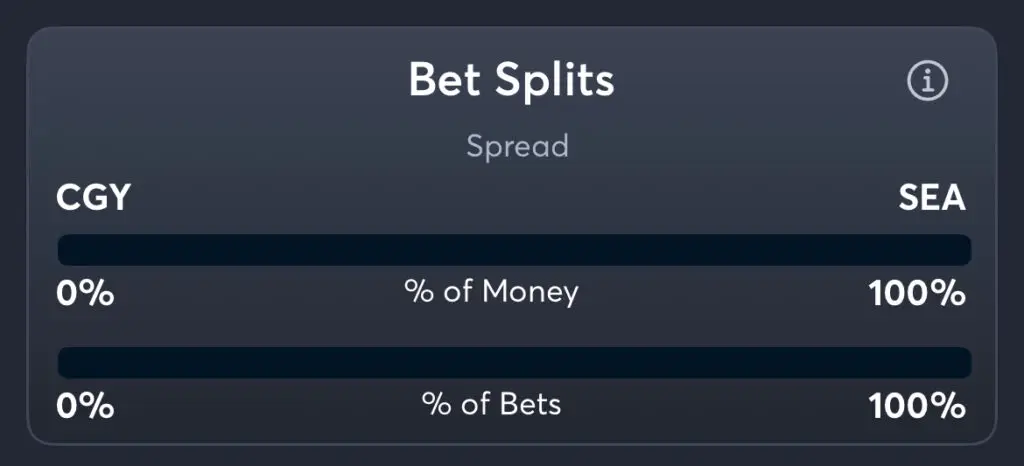Select the % of Money label
Screen dimensions: 1024x466
(x=491, y=292)
